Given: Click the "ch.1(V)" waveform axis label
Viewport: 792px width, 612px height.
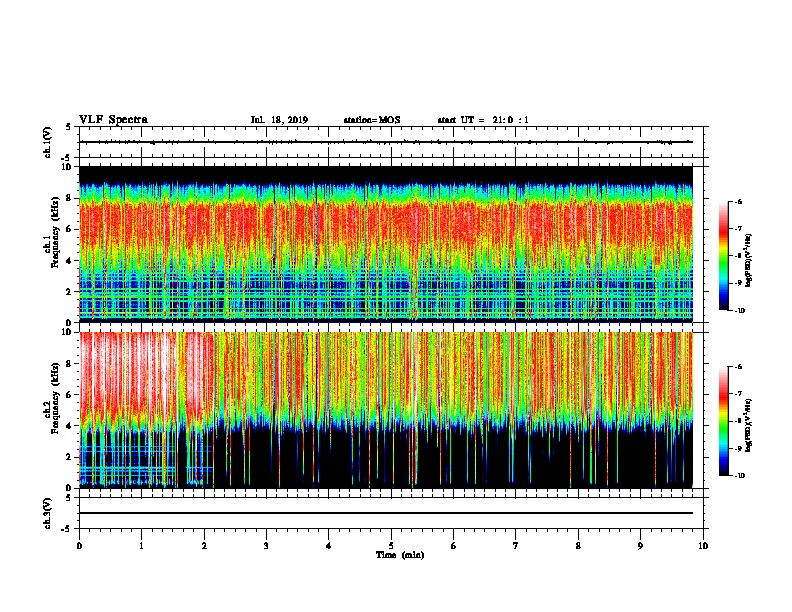Looking at the screenshot, I should (x=48, y=142).
